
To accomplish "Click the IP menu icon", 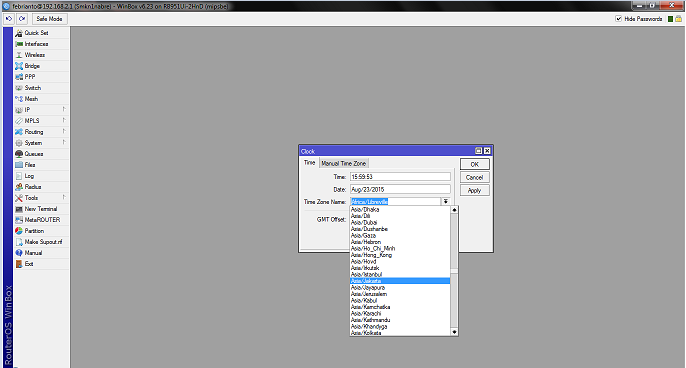I will (19, 110).
